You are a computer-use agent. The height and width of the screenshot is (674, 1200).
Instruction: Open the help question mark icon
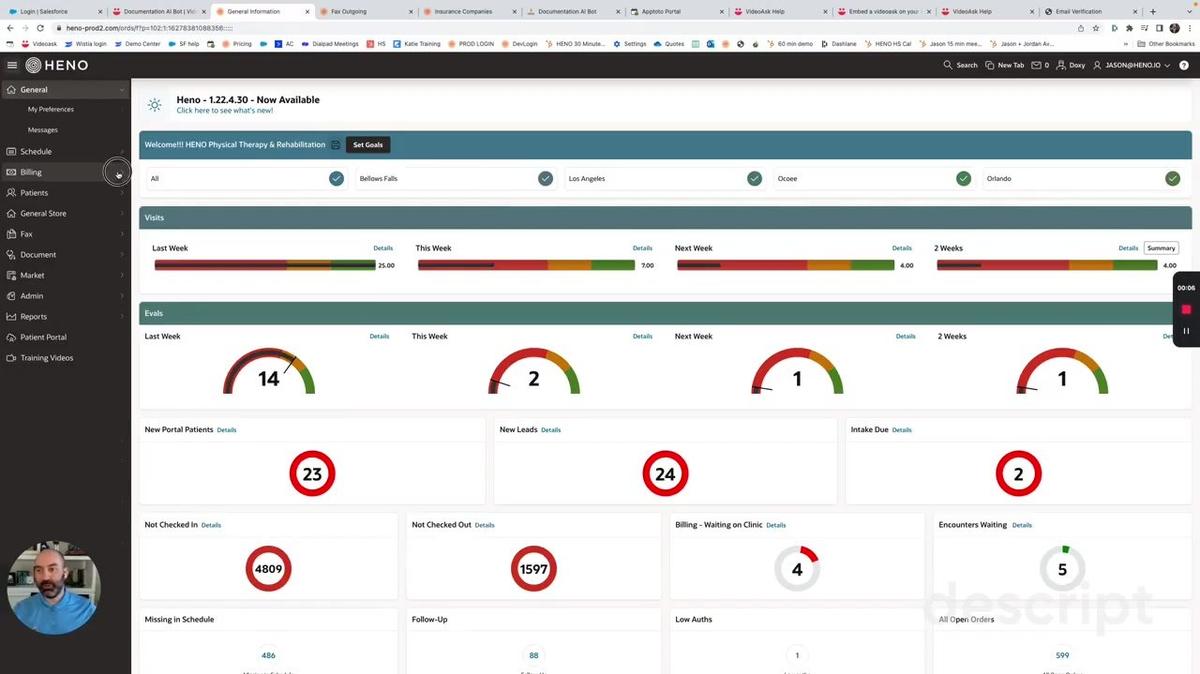click(x=1182, y=65)
